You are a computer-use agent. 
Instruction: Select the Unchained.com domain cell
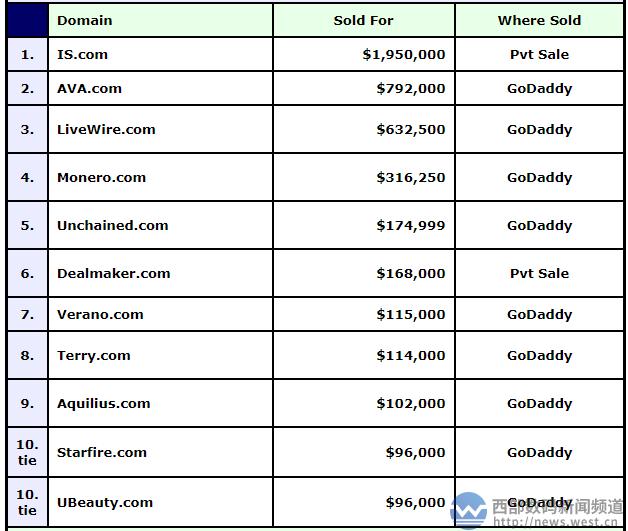point(112,225)
